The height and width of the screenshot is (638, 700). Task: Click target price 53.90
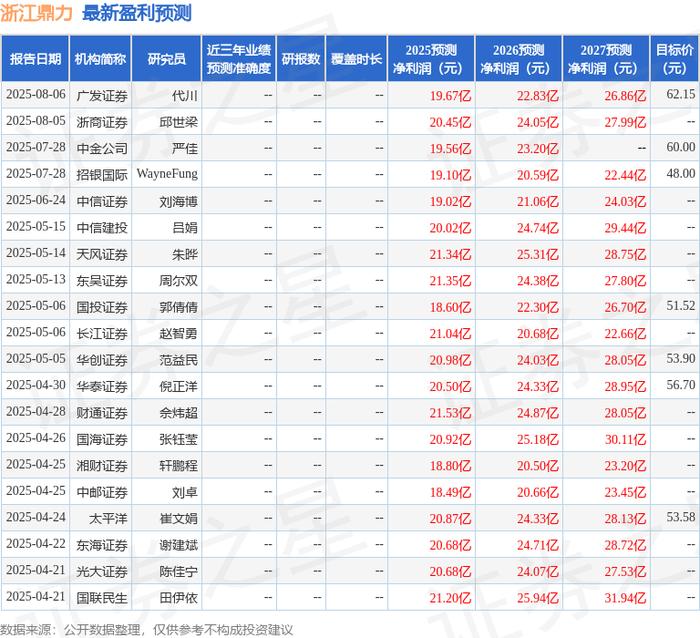[x=681, y=359]
